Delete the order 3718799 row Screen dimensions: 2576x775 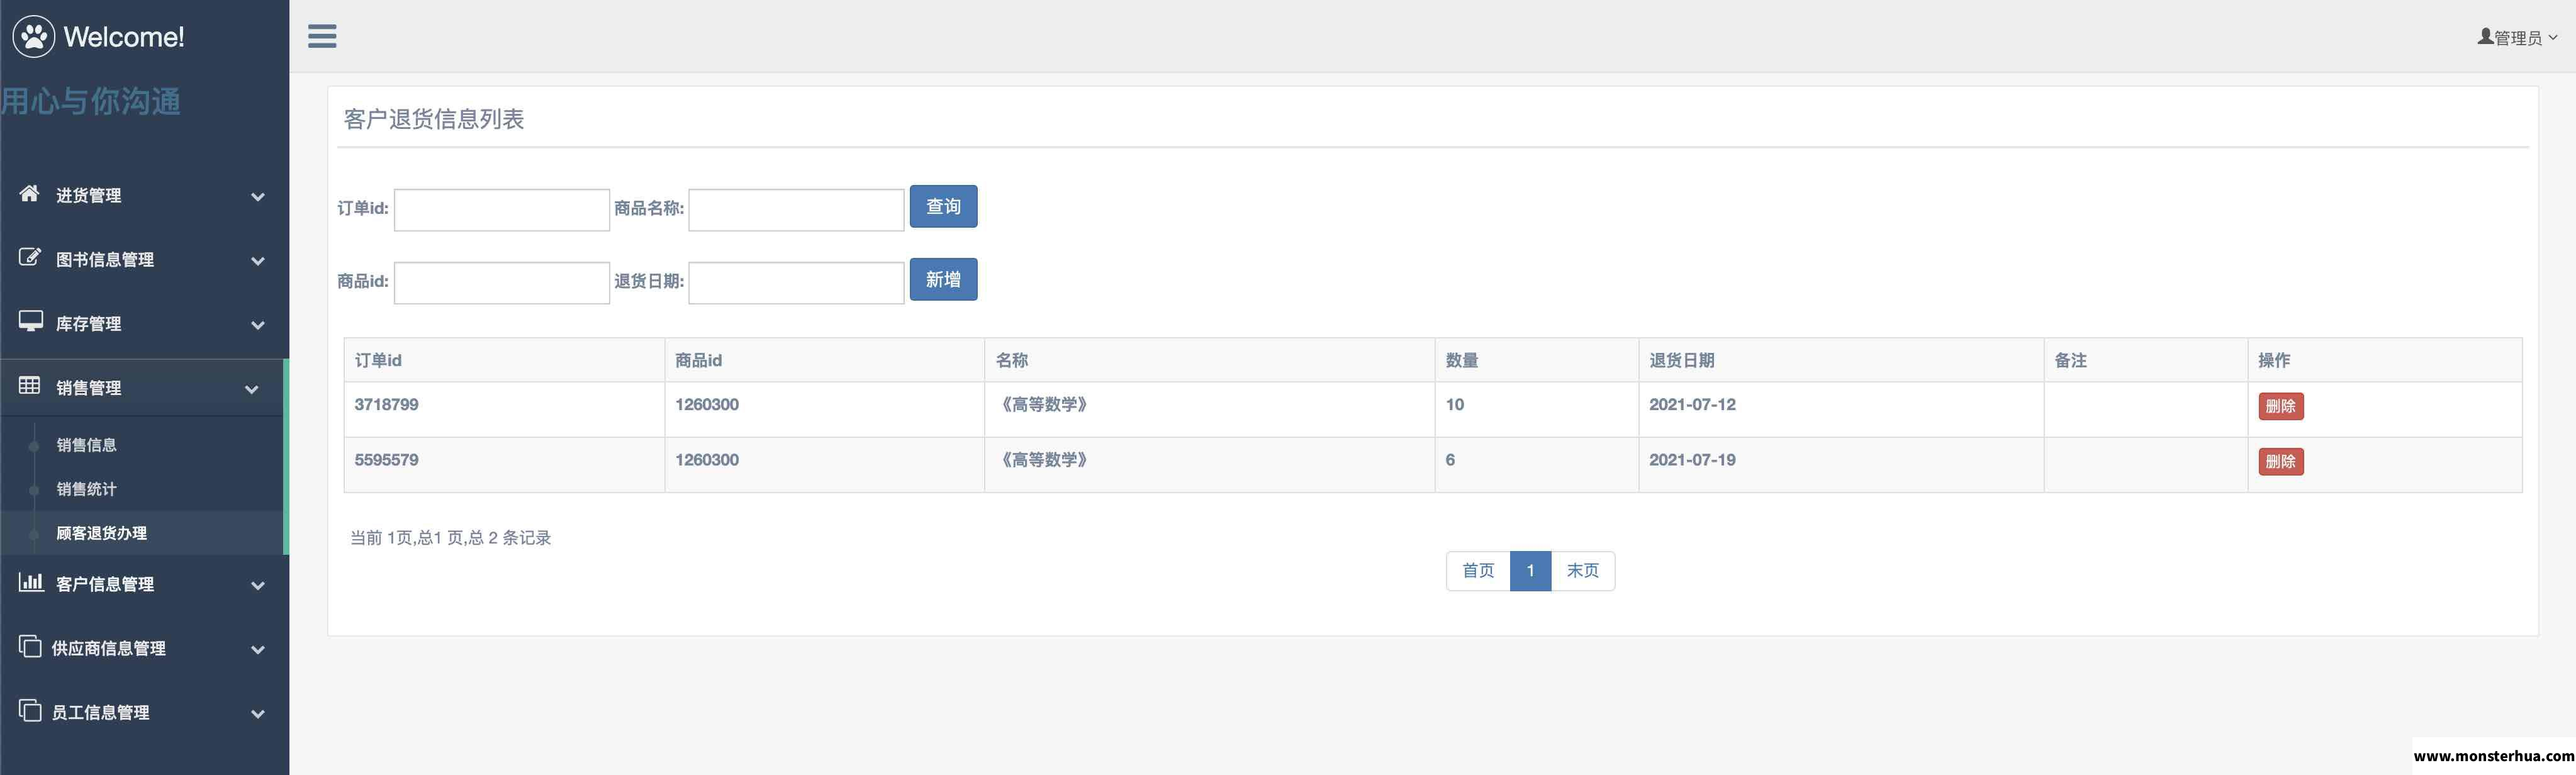pos(2280,406)
